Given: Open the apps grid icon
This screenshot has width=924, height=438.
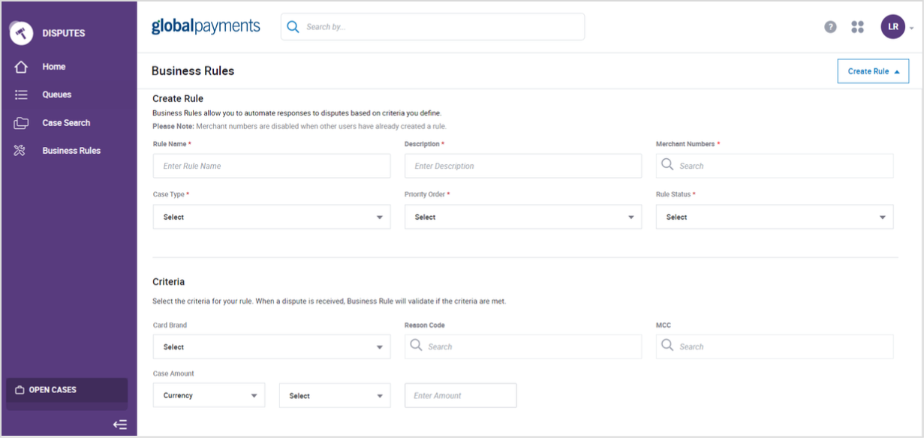Looking at the screenshot, I should click(857, 27).
